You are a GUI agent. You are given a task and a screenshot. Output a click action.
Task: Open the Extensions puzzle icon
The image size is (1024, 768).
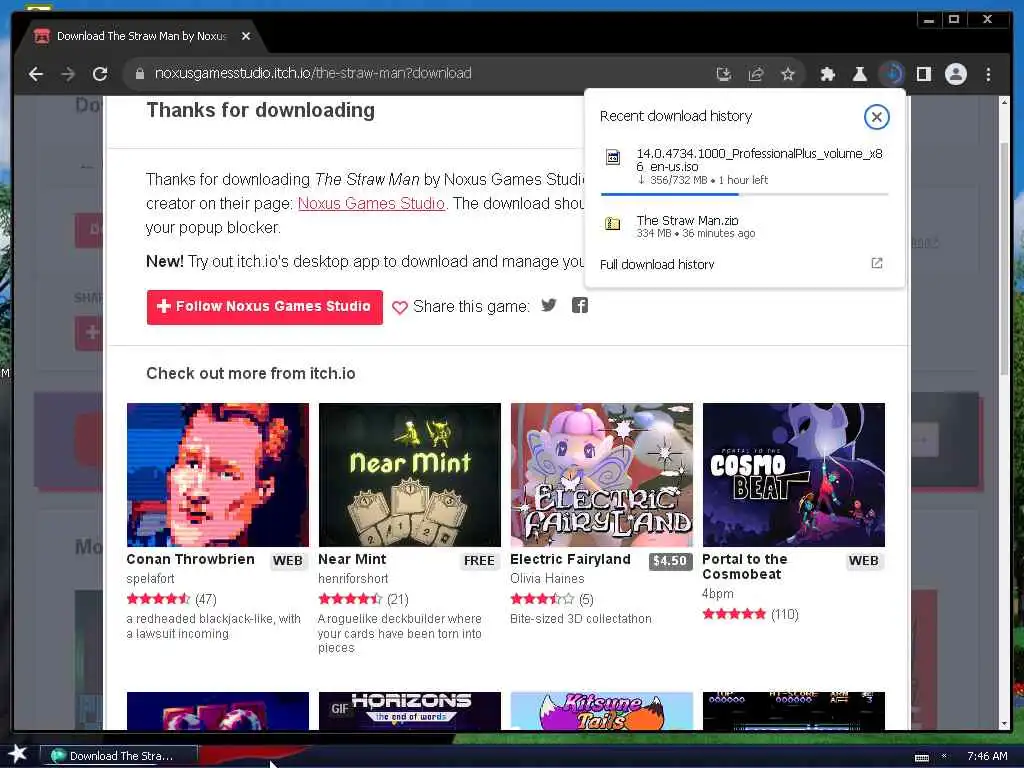[x=827, y=74]
